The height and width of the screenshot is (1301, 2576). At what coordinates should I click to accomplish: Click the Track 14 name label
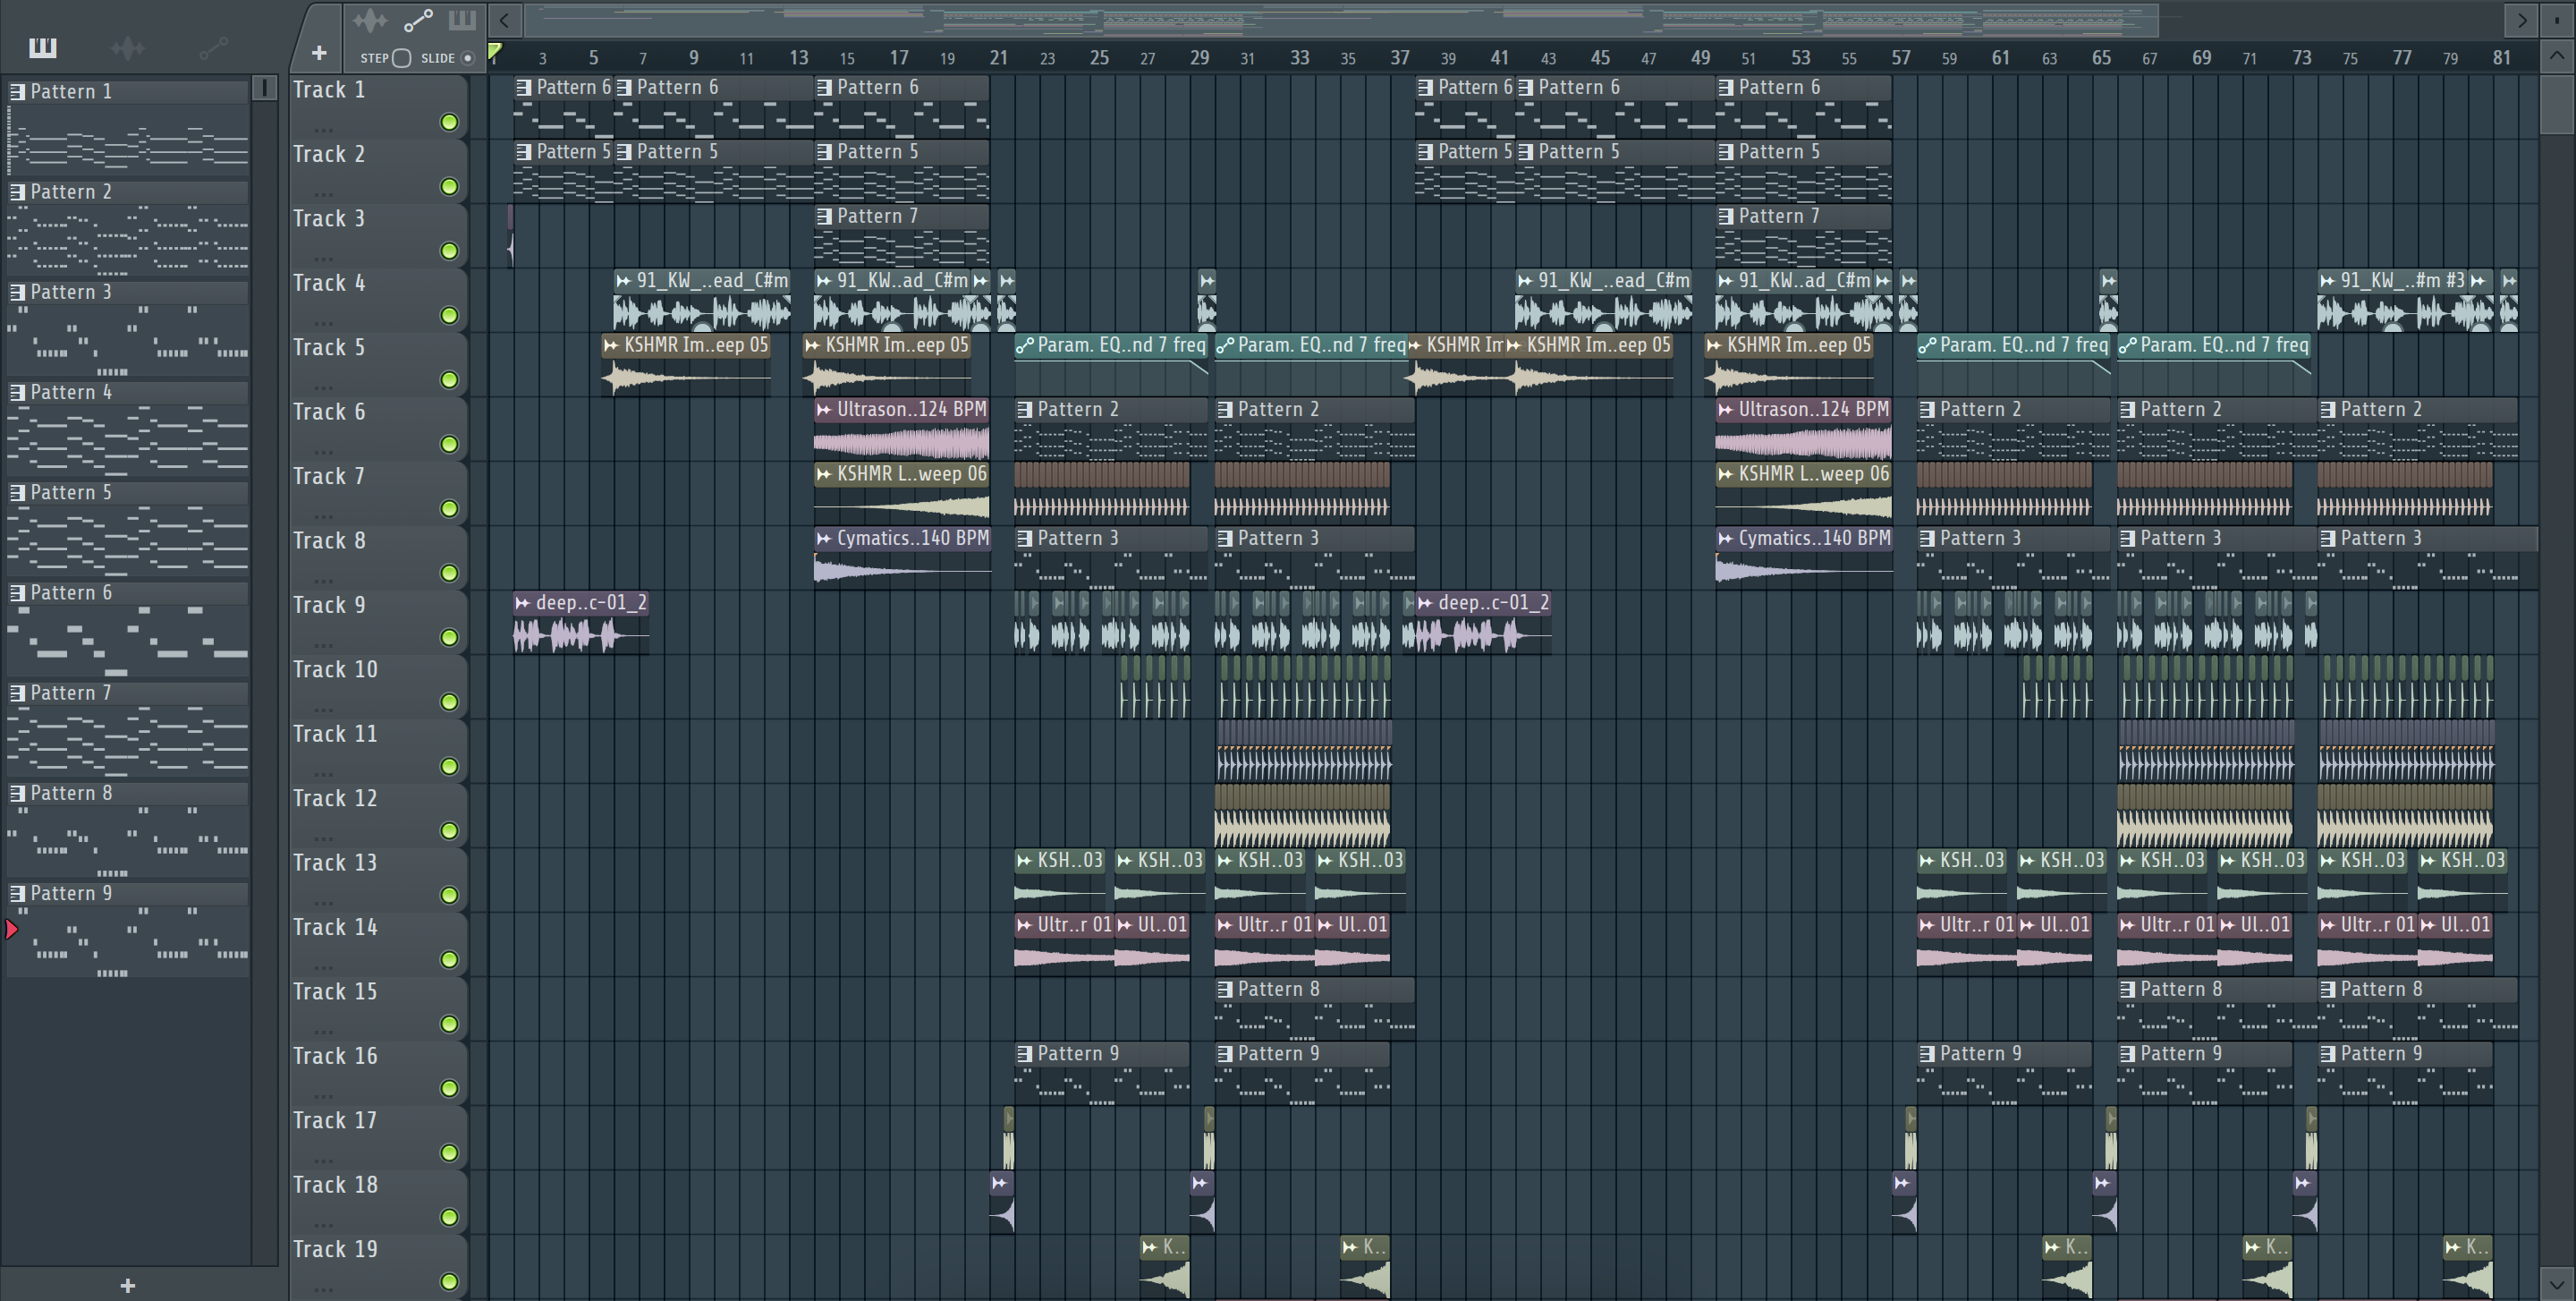[335, 927]
